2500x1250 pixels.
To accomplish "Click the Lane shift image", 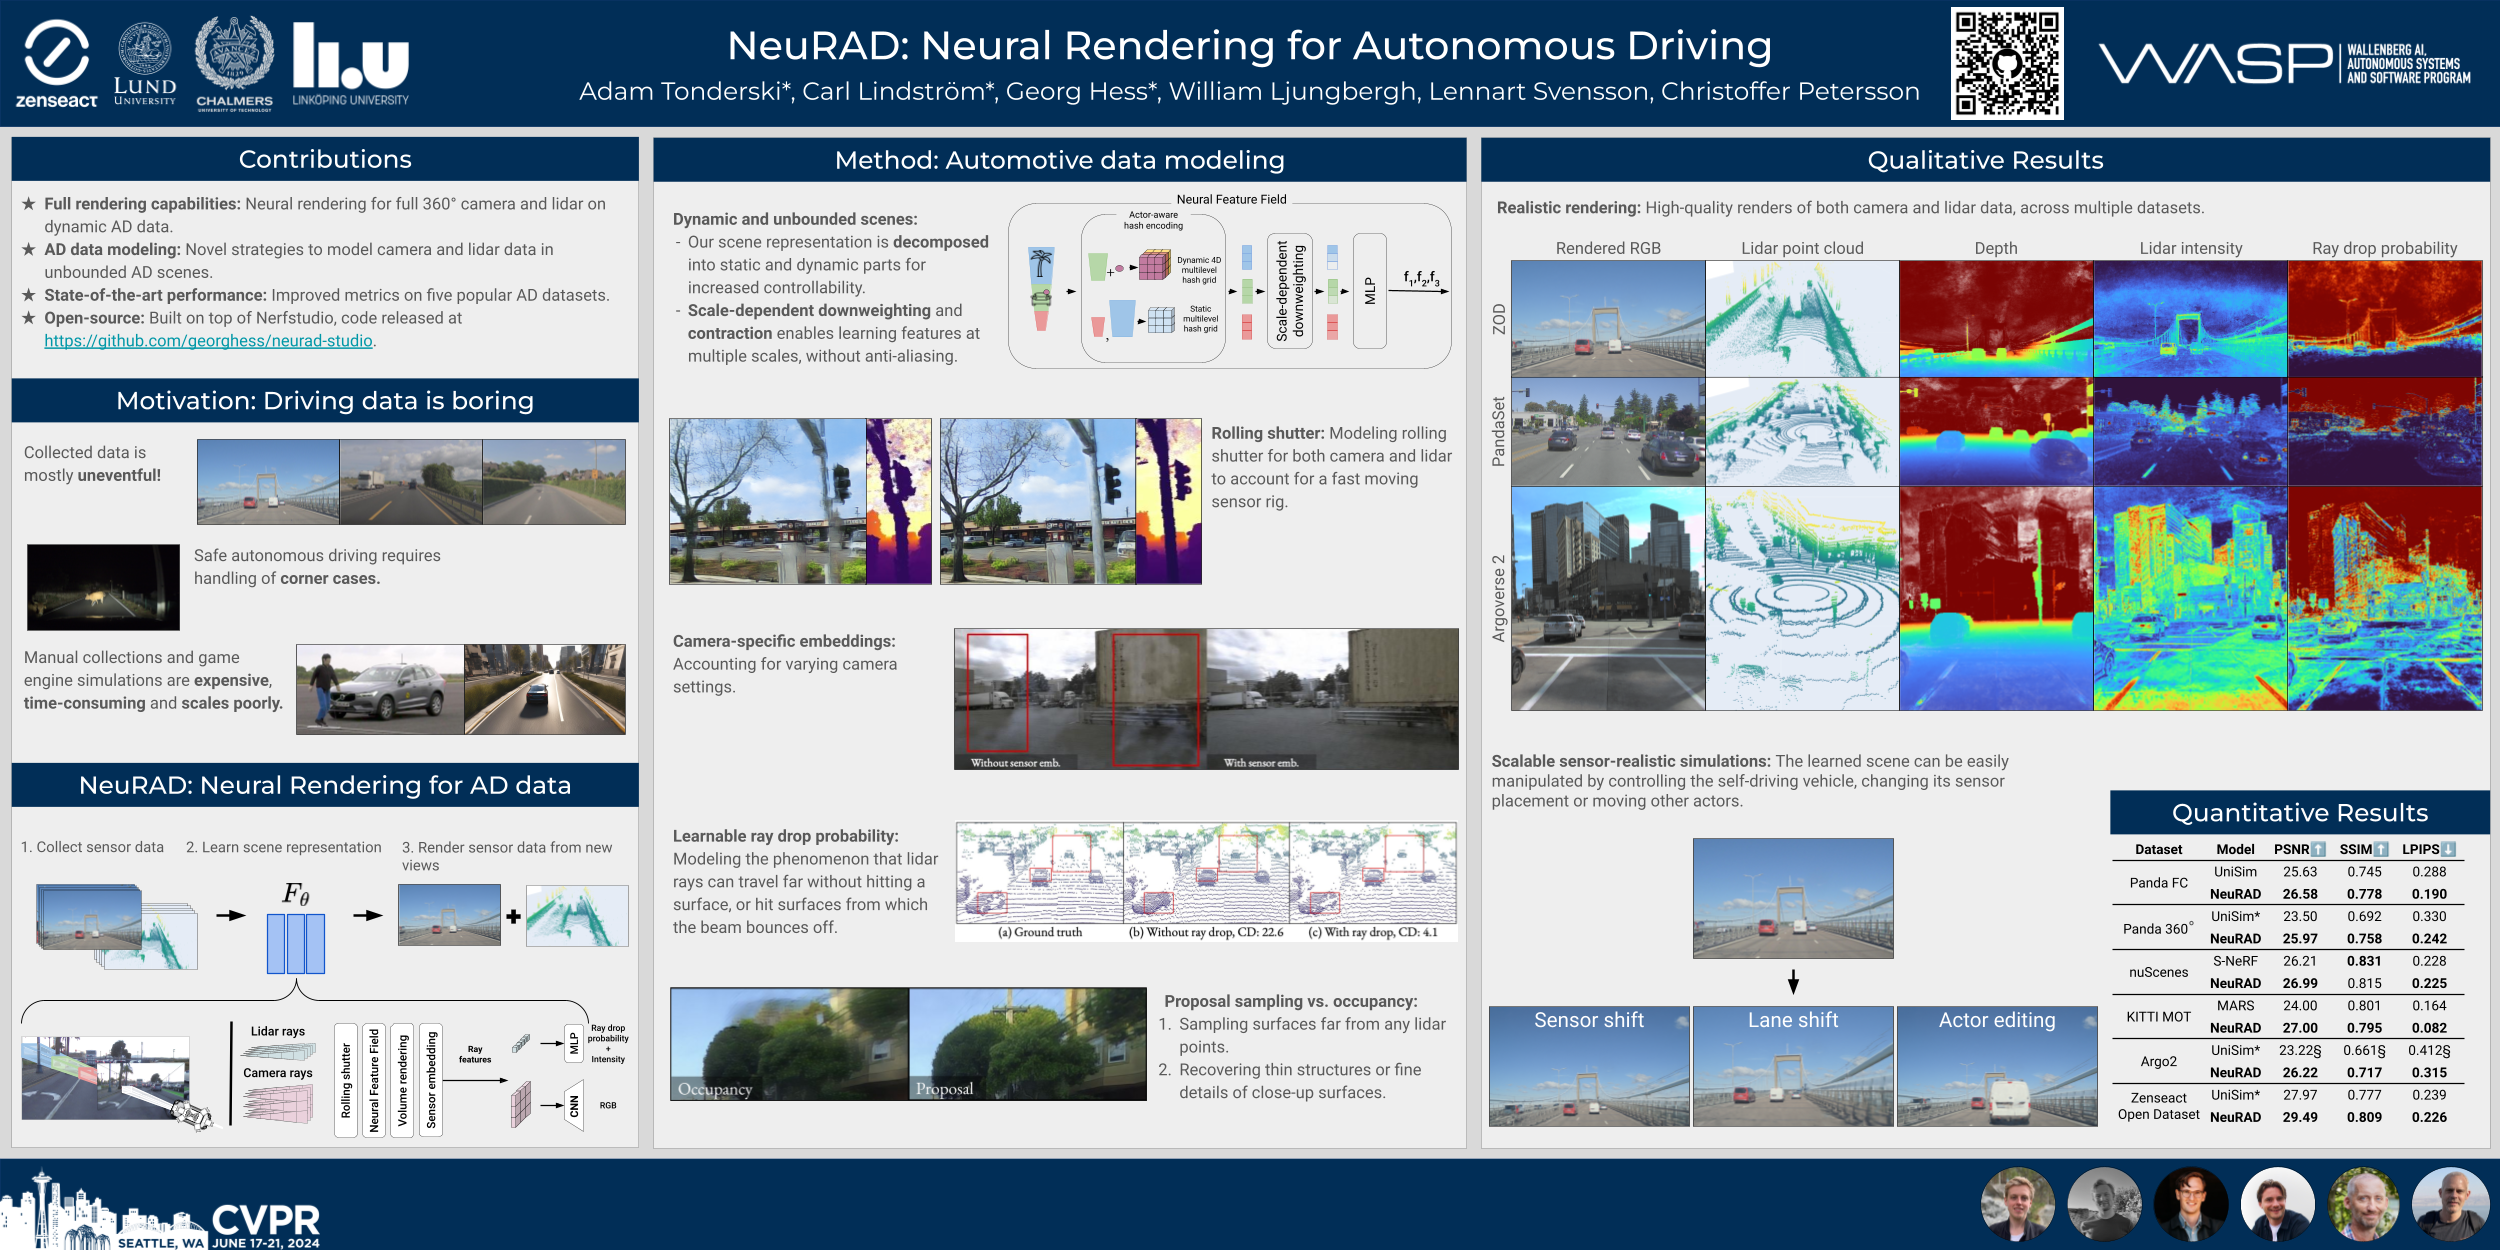I will coord(1793,1066).
